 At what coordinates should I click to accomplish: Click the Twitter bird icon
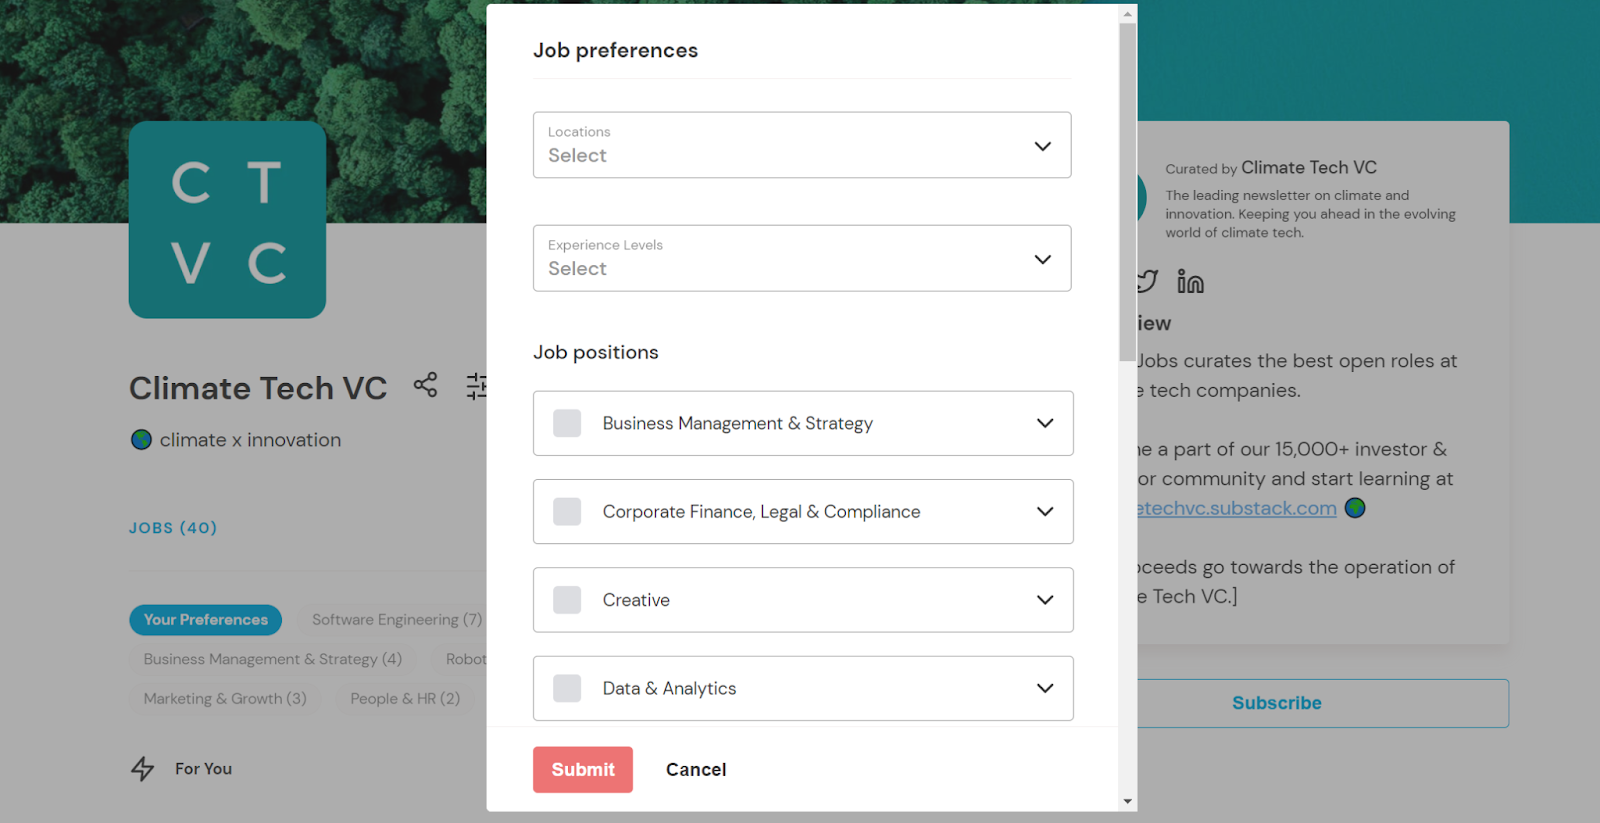(x=1147, y=282)
